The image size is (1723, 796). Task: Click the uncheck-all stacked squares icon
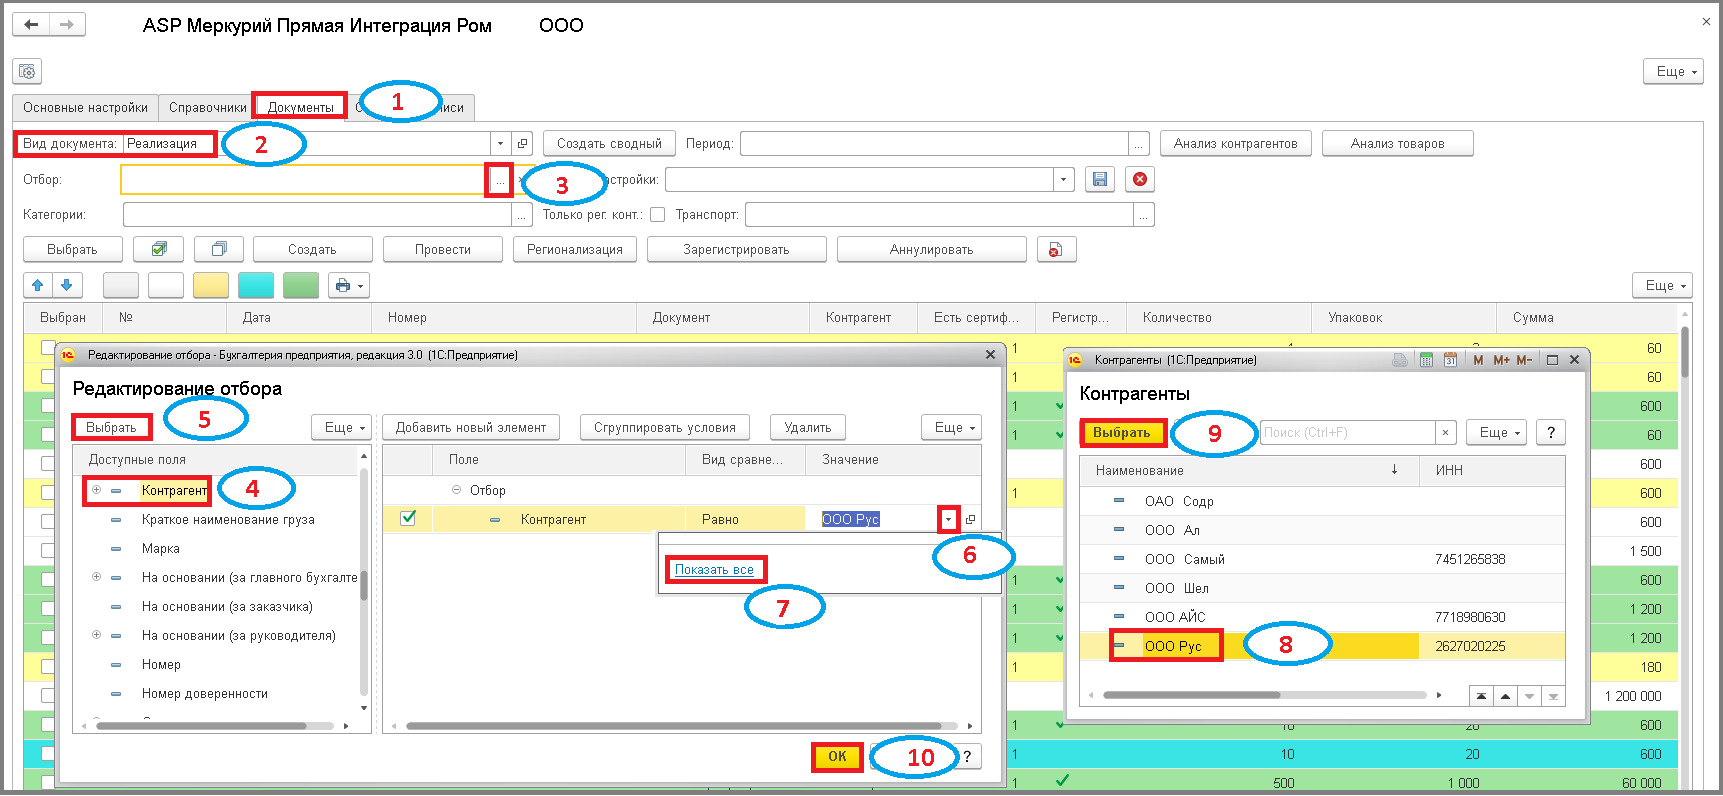click(x=219, y=249)
